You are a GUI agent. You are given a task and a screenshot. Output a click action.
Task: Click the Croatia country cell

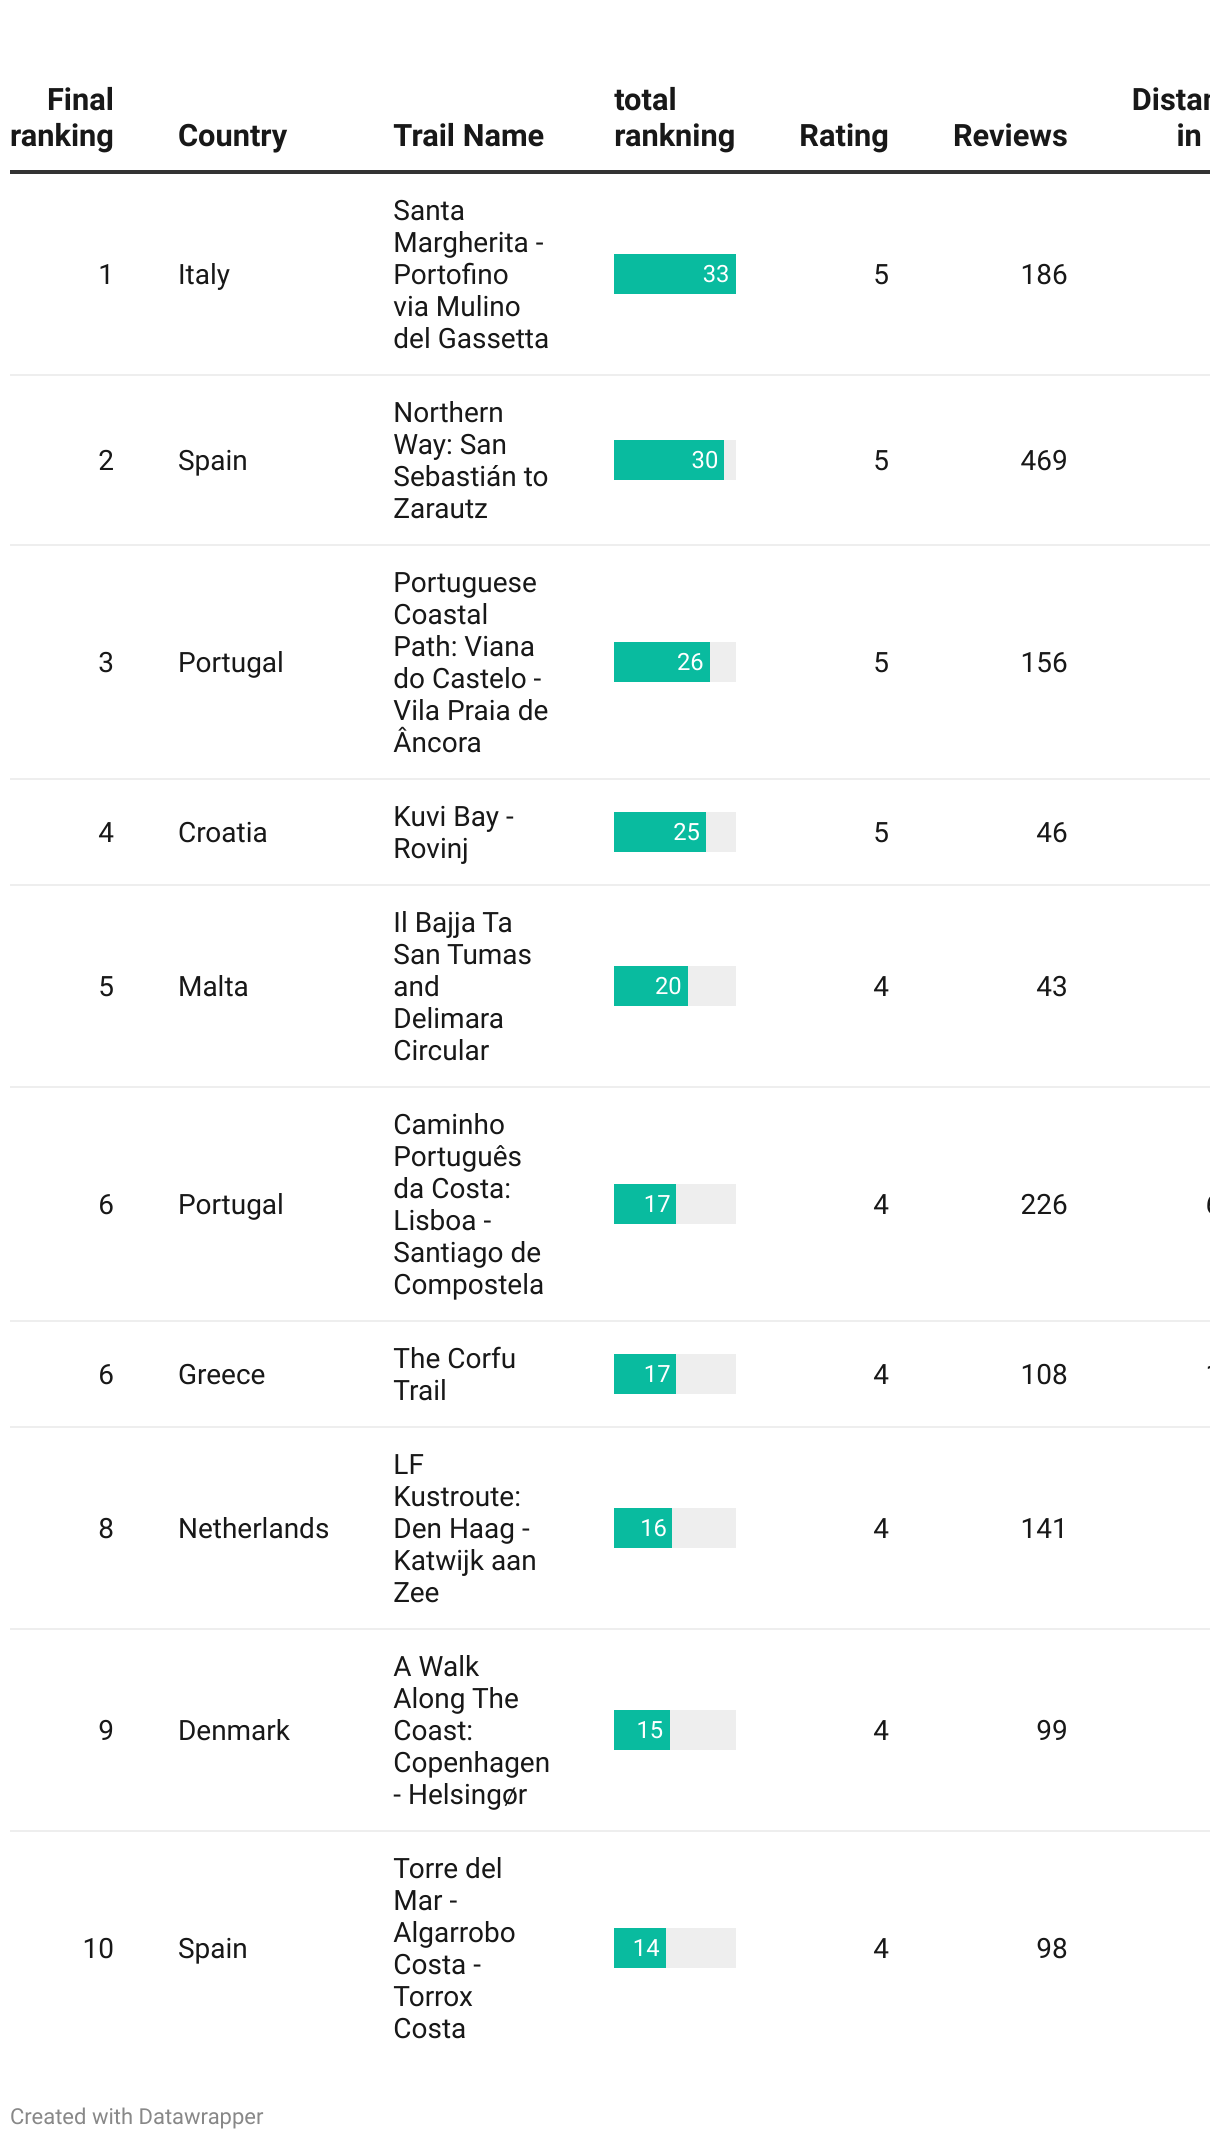point(222,832)
